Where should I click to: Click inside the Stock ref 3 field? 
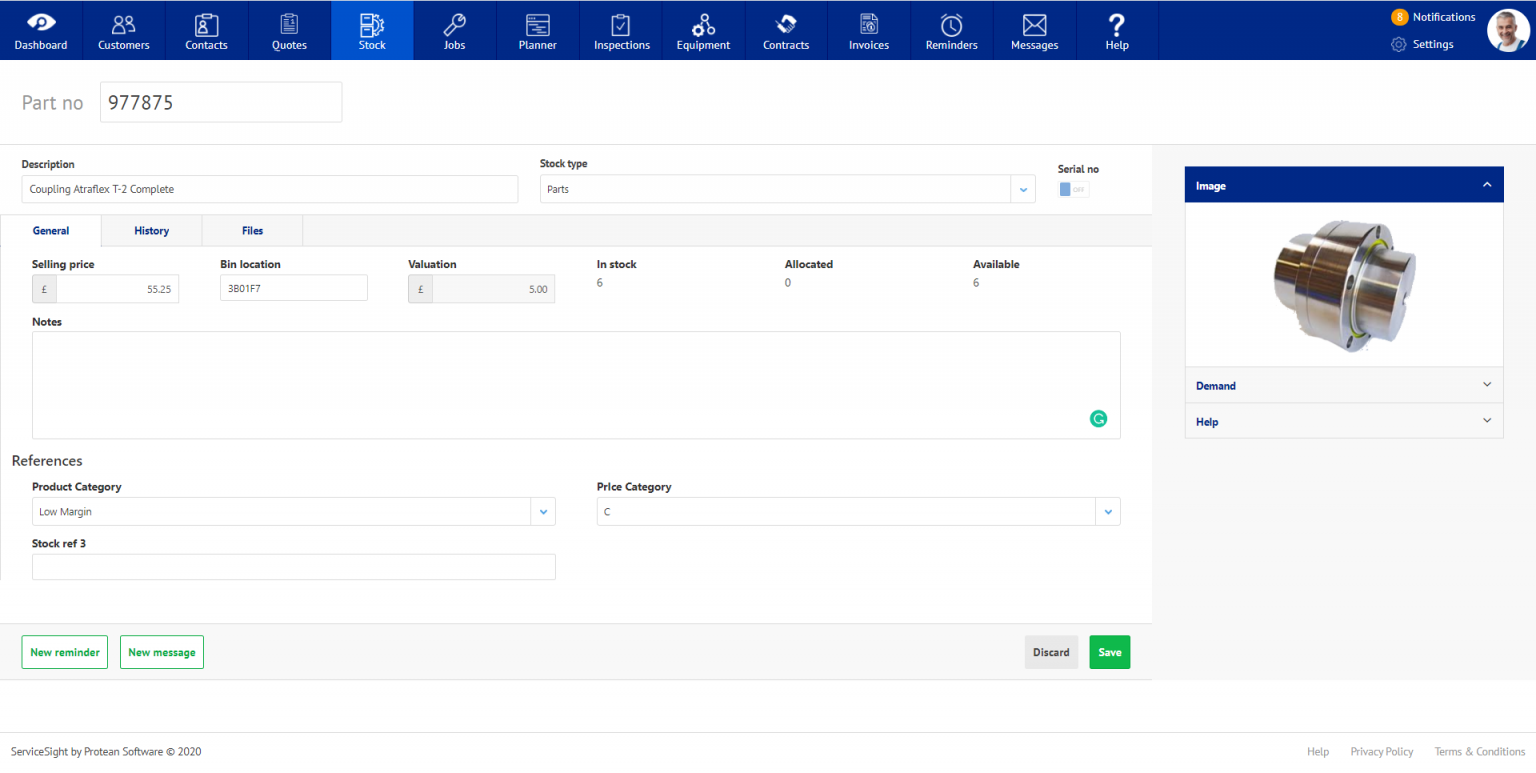(293, 566)
